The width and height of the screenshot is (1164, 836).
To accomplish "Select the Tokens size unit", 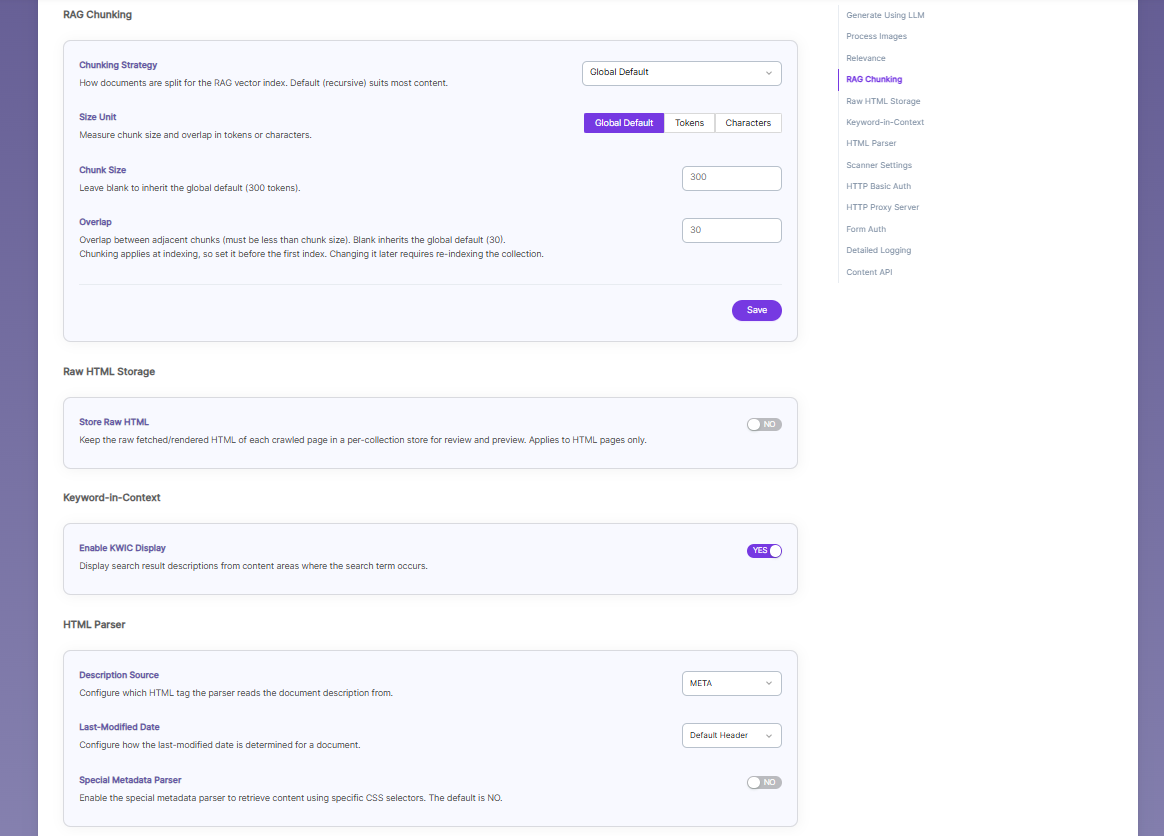I will (689, 123).
